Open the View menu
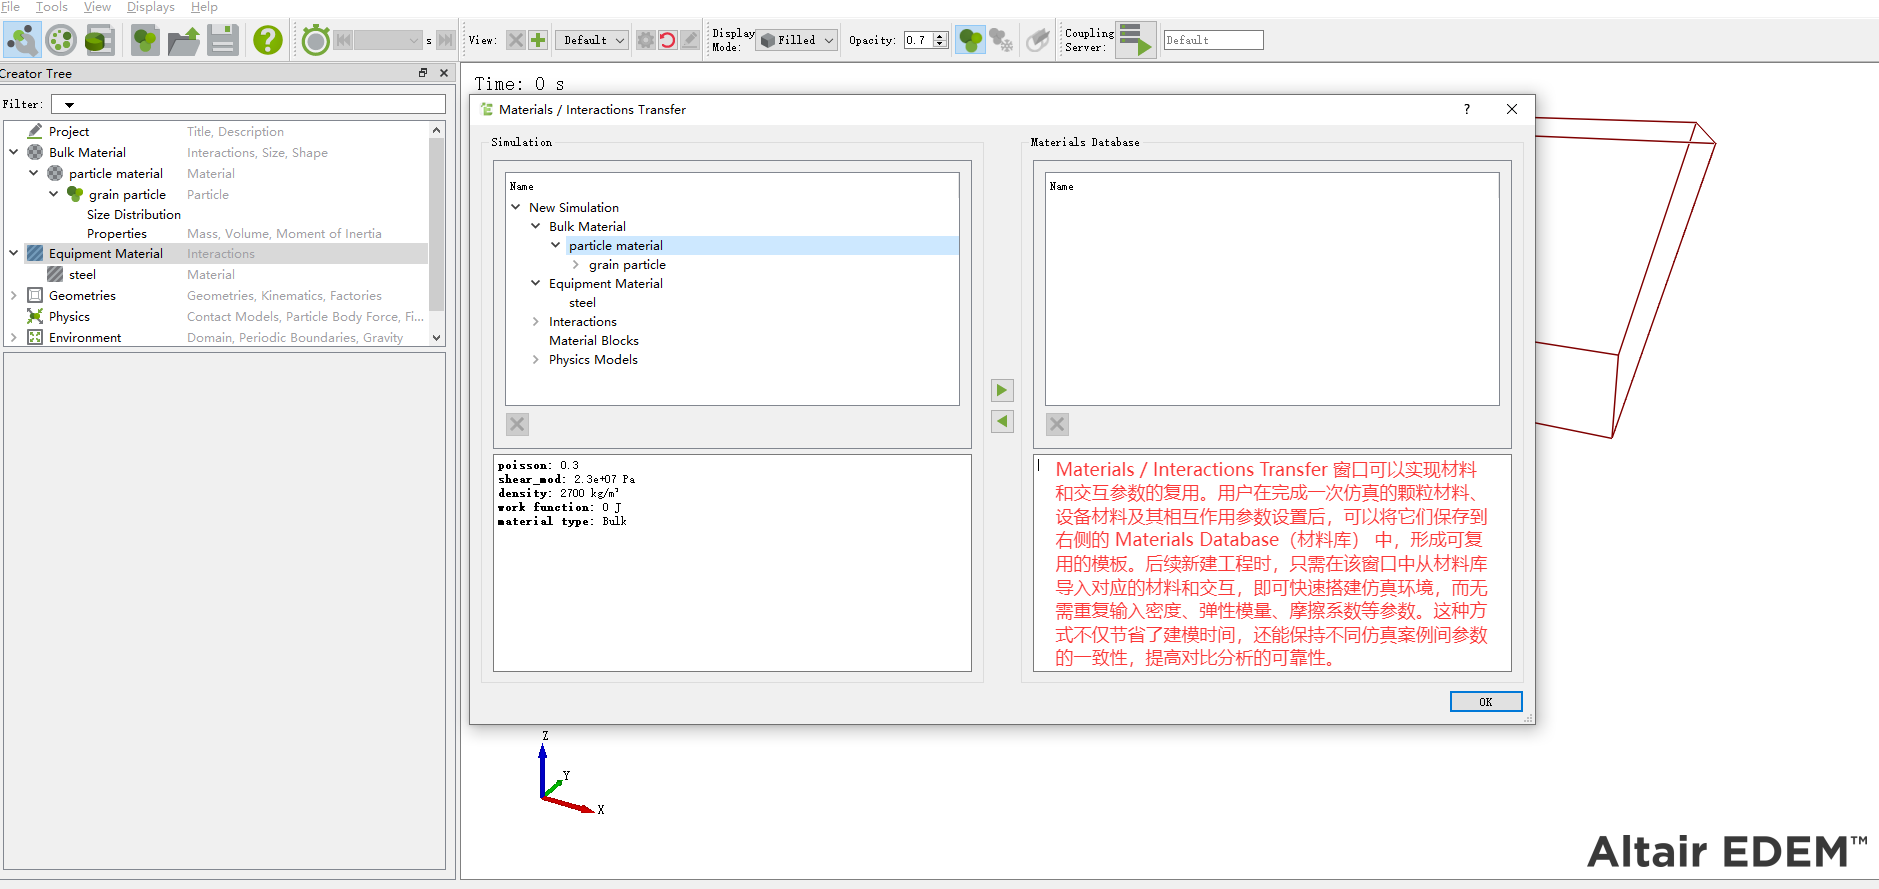The width and height of the screenshot is (1879, 889). click(x=97, y=7)
